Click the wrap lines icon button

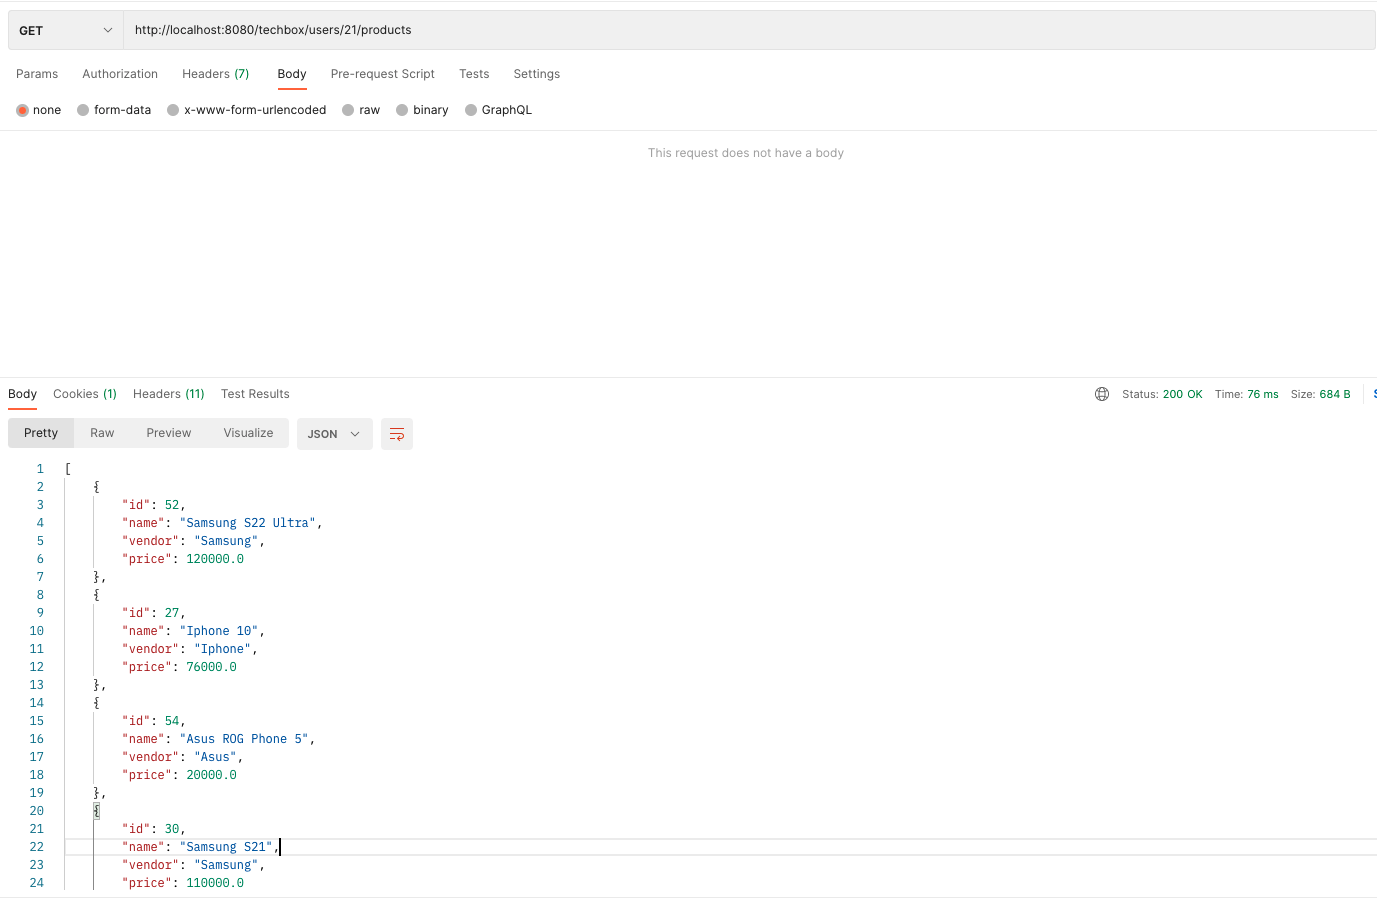(397, 434)
